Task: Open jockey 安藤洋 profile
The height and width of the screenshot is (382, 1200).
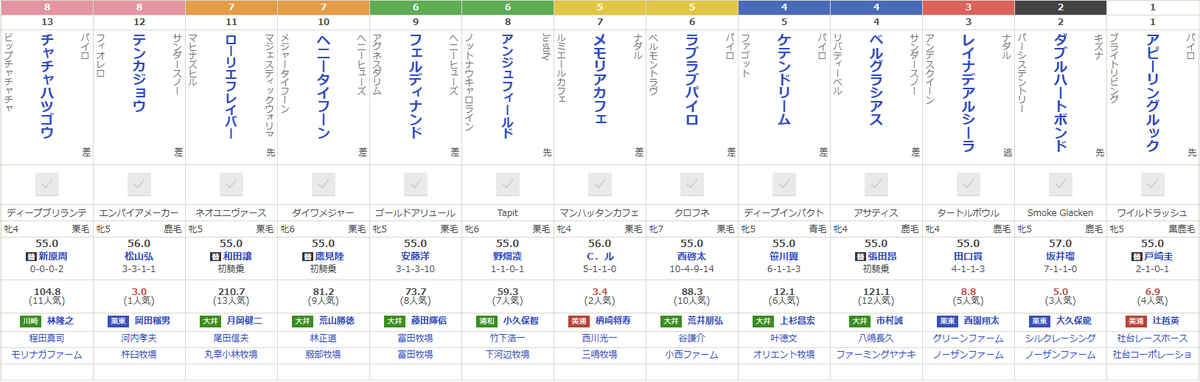Action: pos(415,256)
